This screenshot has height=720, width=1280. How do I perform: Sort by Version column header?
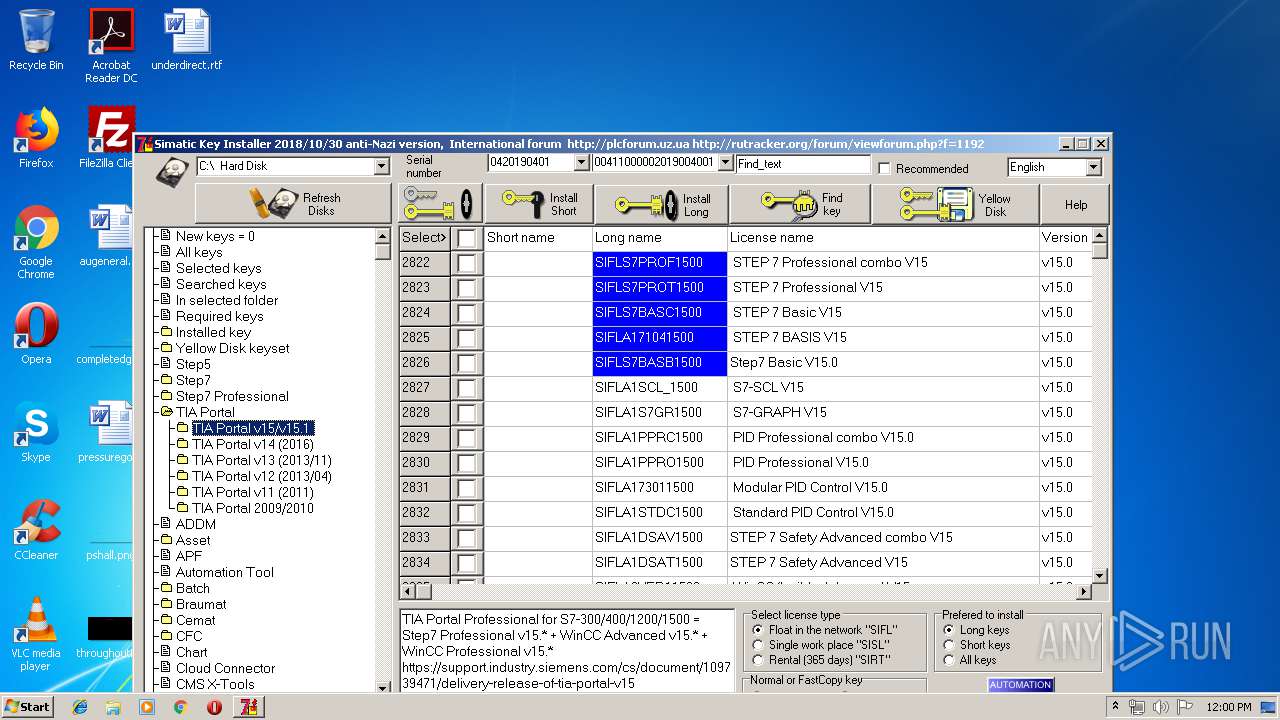point(1064,238)
